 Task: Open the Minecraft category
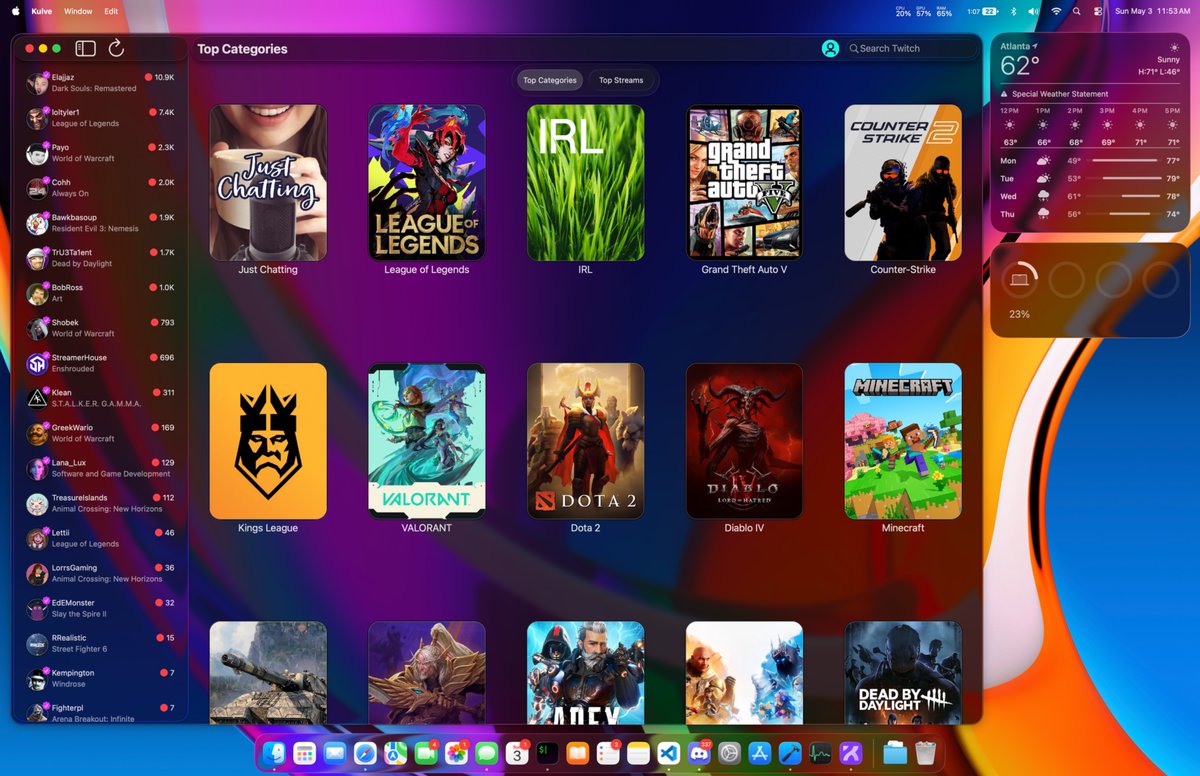tap(903, 441)
